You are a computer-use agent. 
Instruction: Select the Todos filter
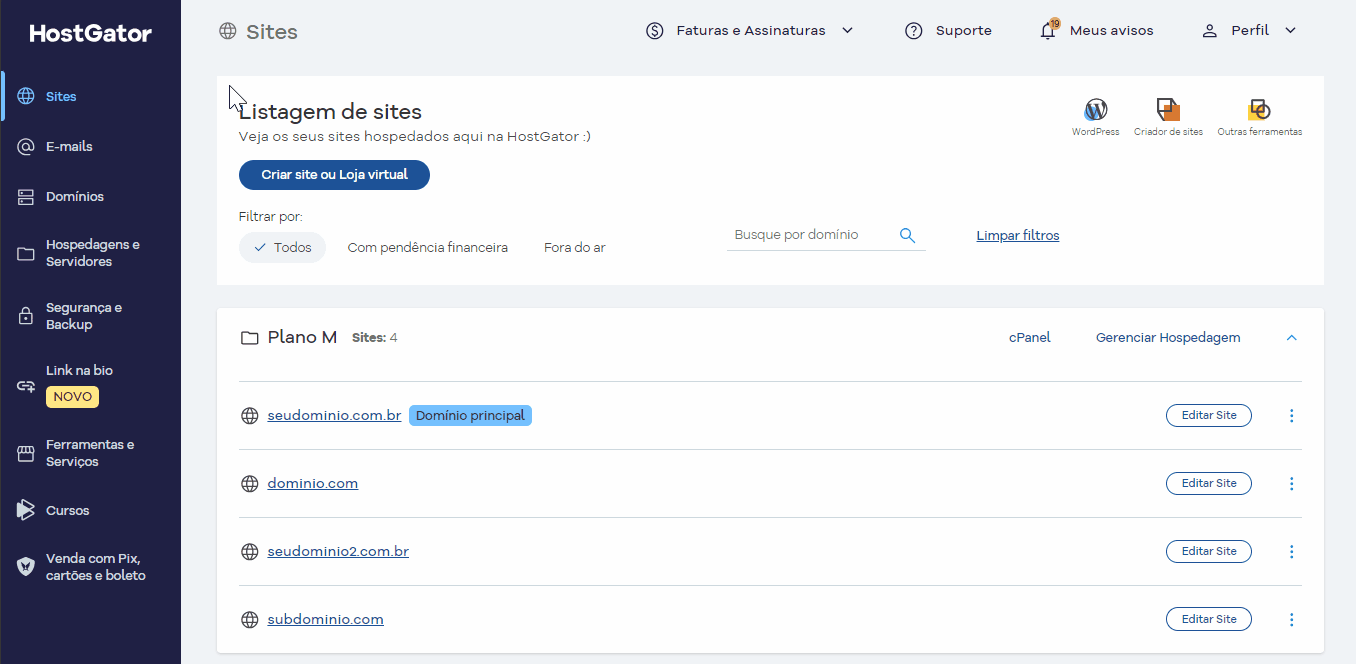pos(282,247)
